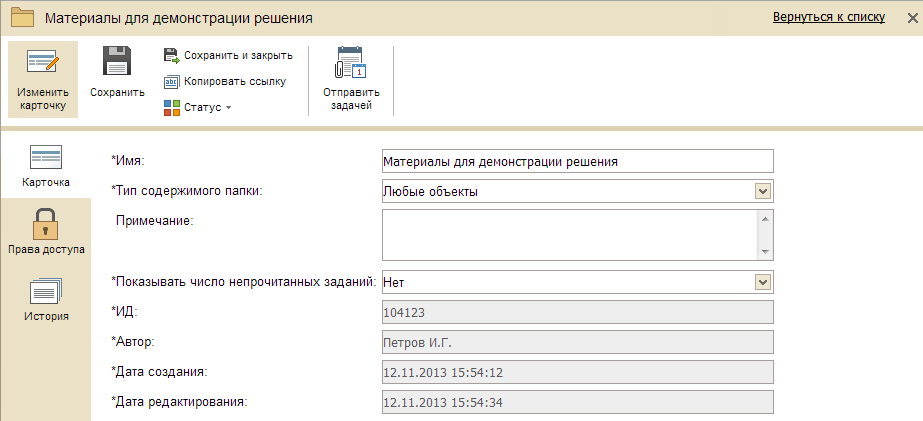Click inside the Примечание text area
Viewport: 923px width, 421px height.
(x=569, y=235)
